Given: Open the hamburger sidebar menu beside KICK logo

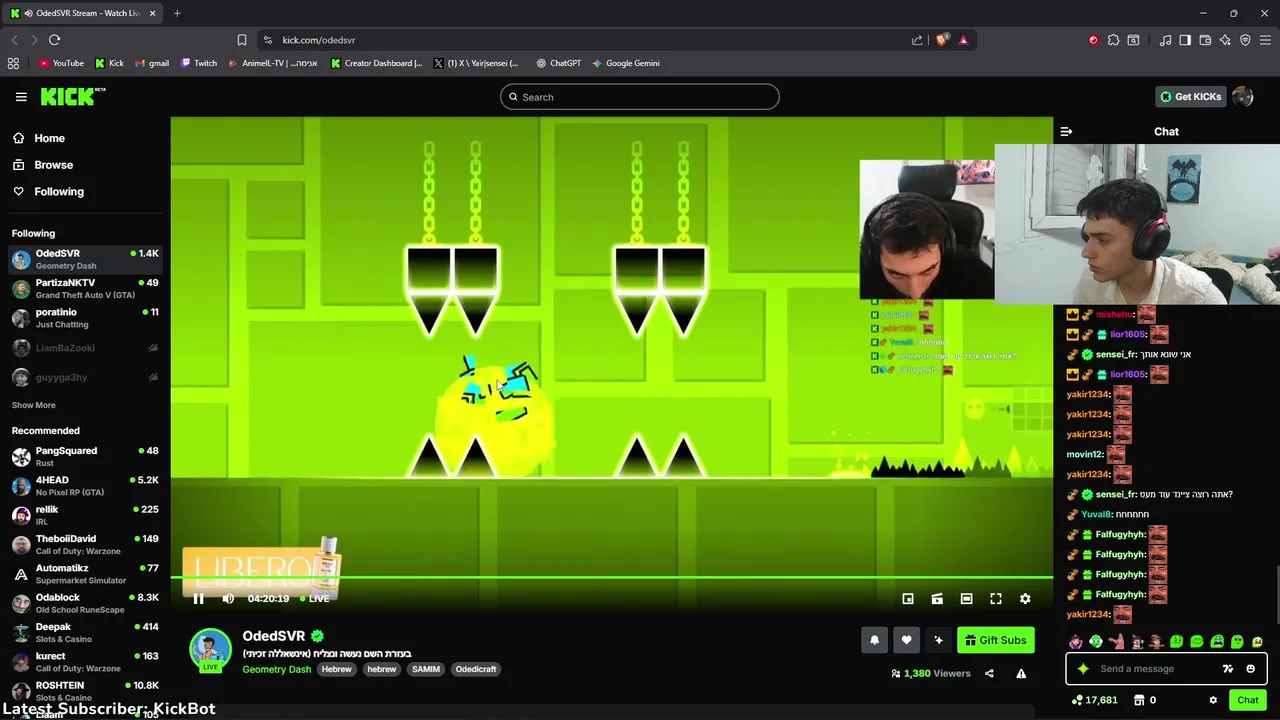Looking at the screenshot, I should point(21,97).
